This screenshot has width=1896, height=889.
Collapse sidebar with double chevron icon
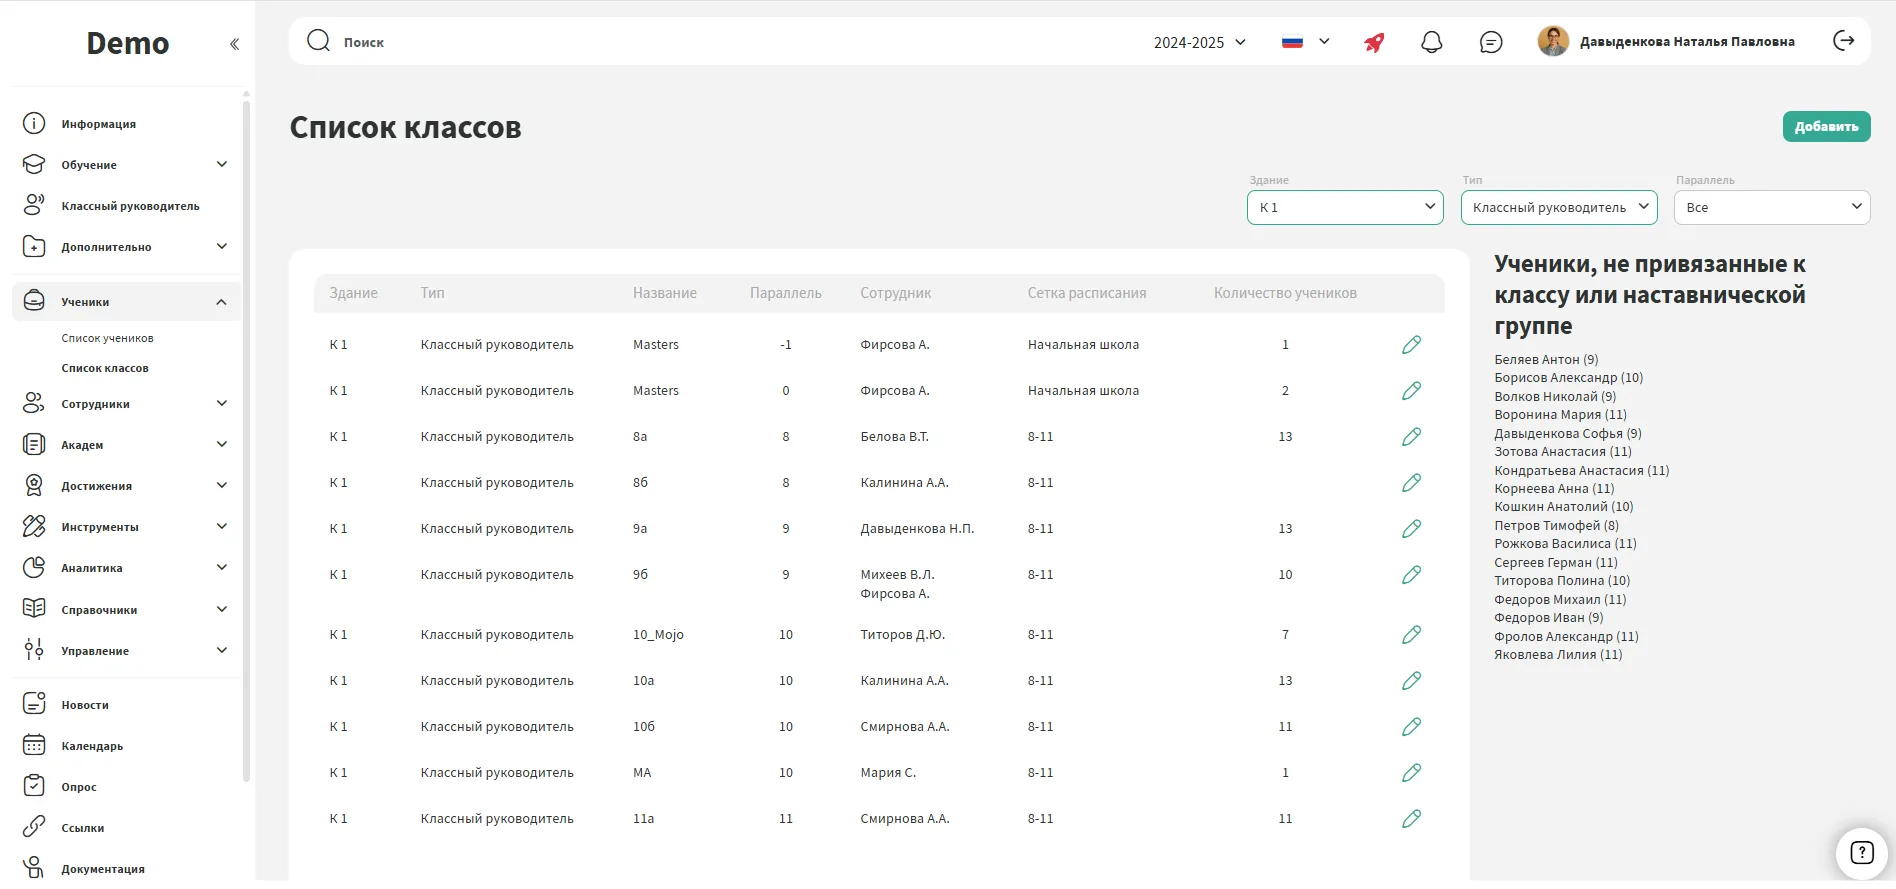[x=234, y=44]
